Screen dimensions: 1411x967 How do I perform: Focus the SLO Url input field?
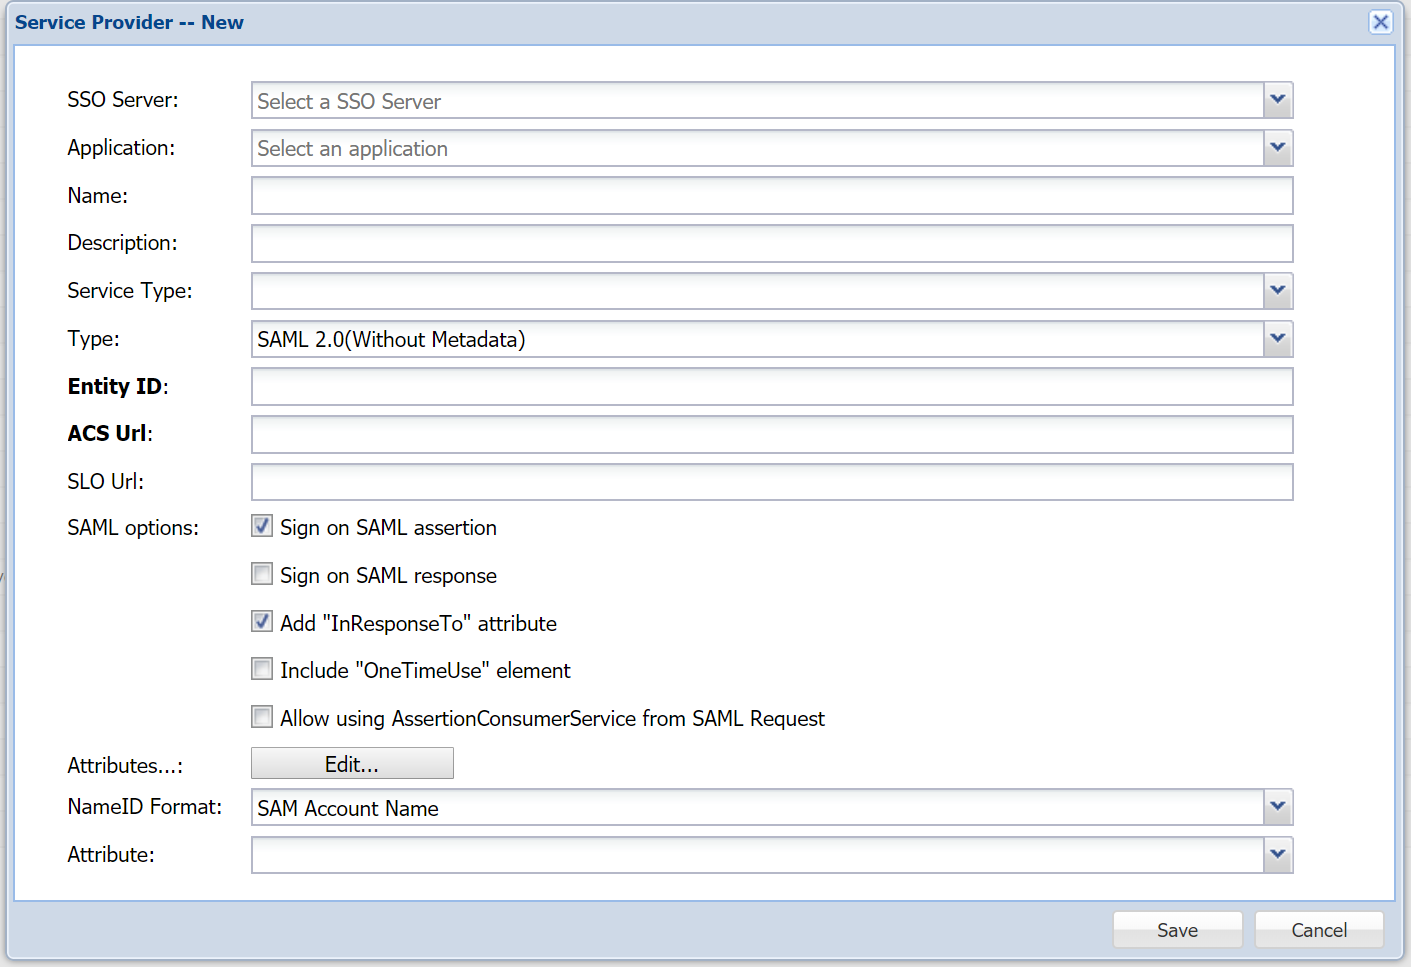[771, 482]
